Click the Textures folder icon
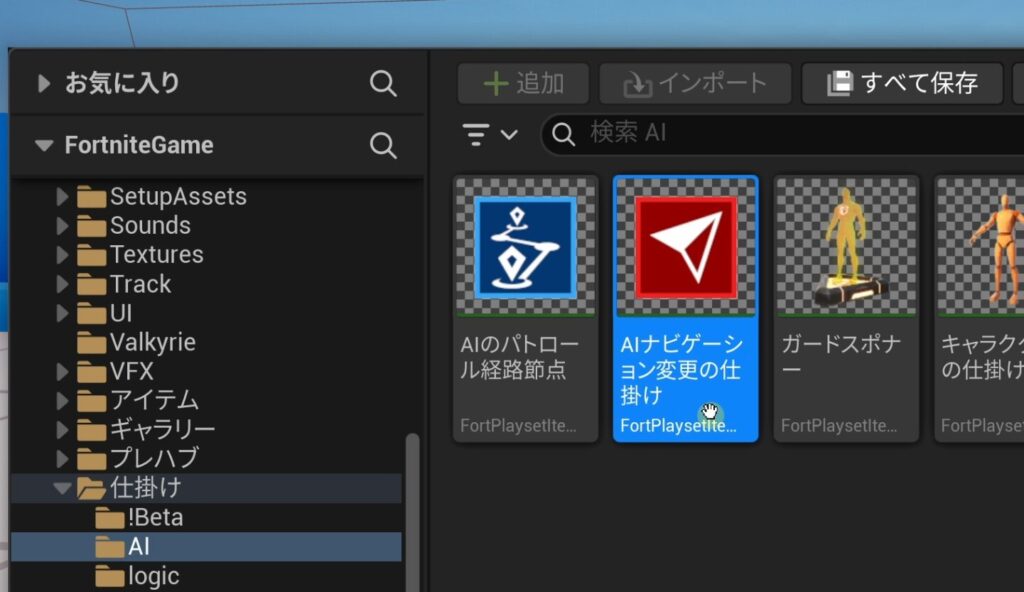This screenshot has width=1024, height=592. tap(92, 255)
